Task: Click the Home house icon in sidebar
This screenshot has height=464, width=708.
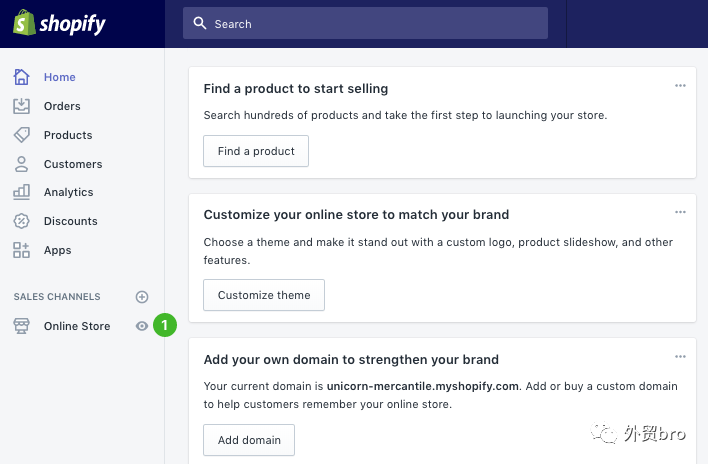Action: click(22, 77)
